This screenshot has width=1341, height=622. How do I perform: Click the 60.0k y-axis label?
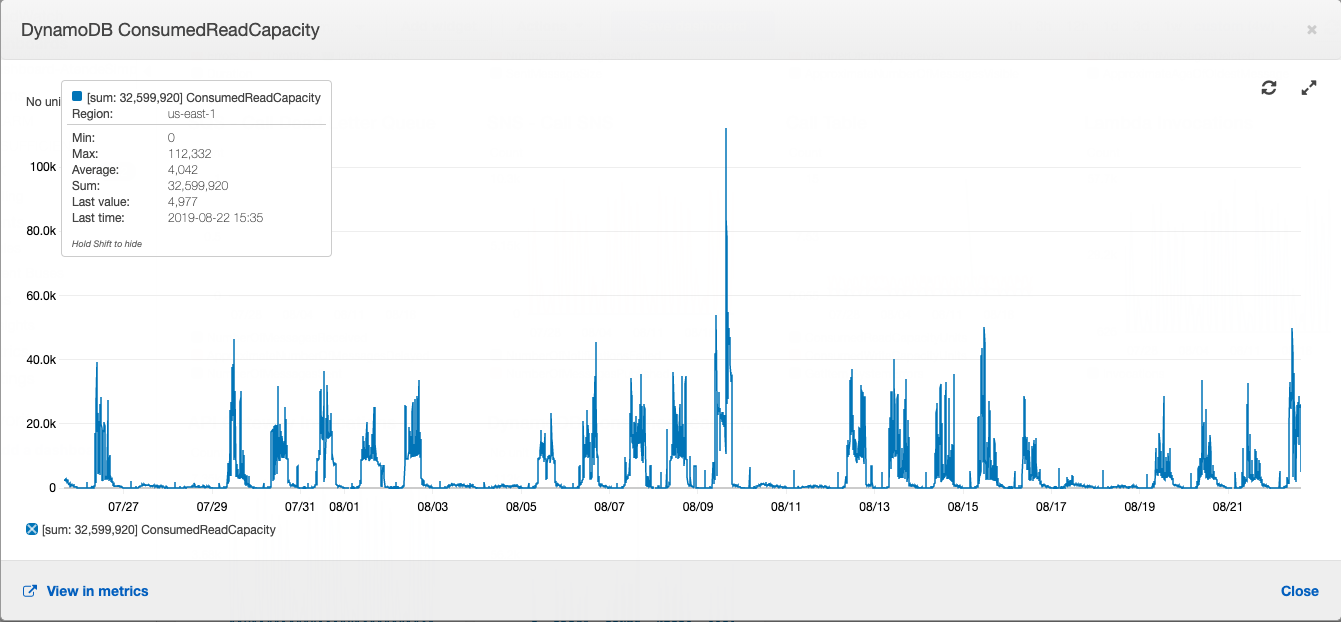coord(40,295)
